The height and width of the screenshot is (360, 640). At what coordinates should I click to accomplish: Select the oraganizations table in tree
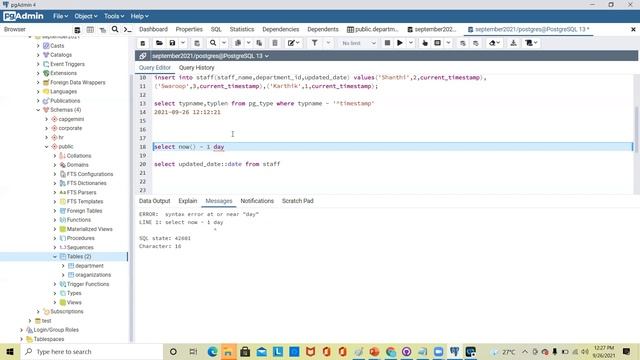(x=93, y=275)
